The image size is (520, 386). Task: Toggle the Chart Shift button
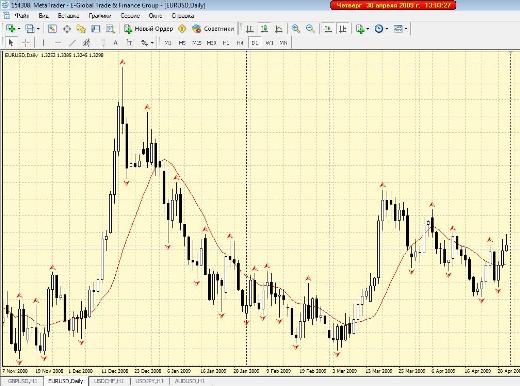[x=342, y=29]
